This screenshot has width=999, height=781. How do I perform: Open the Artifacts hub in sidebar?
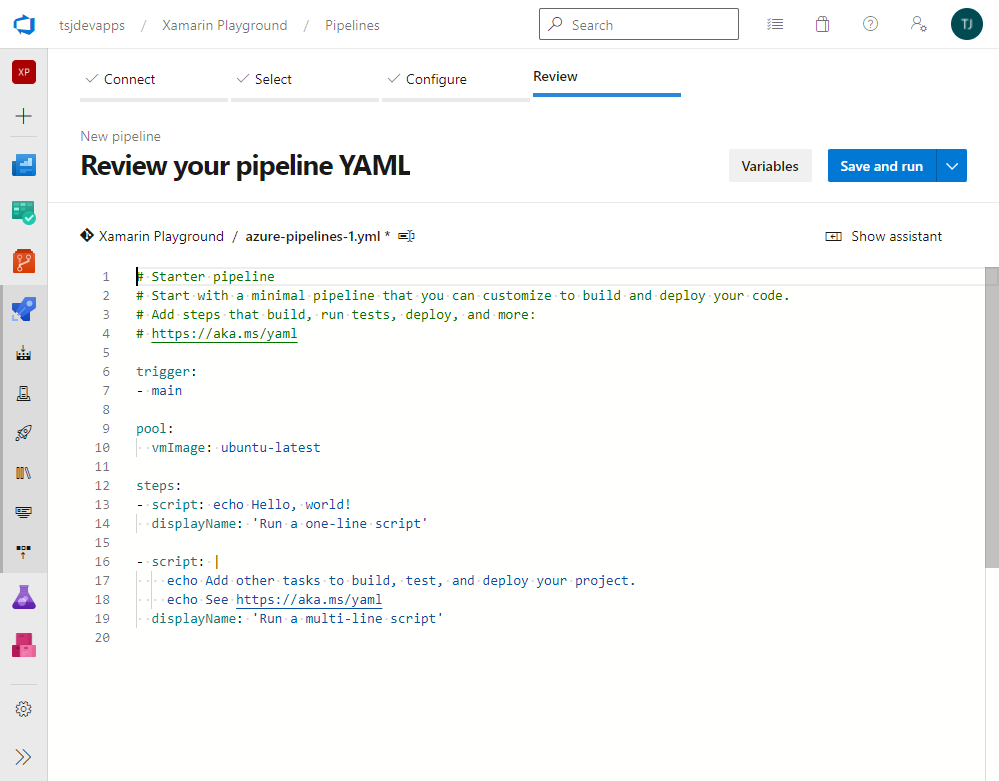(24, 645)
